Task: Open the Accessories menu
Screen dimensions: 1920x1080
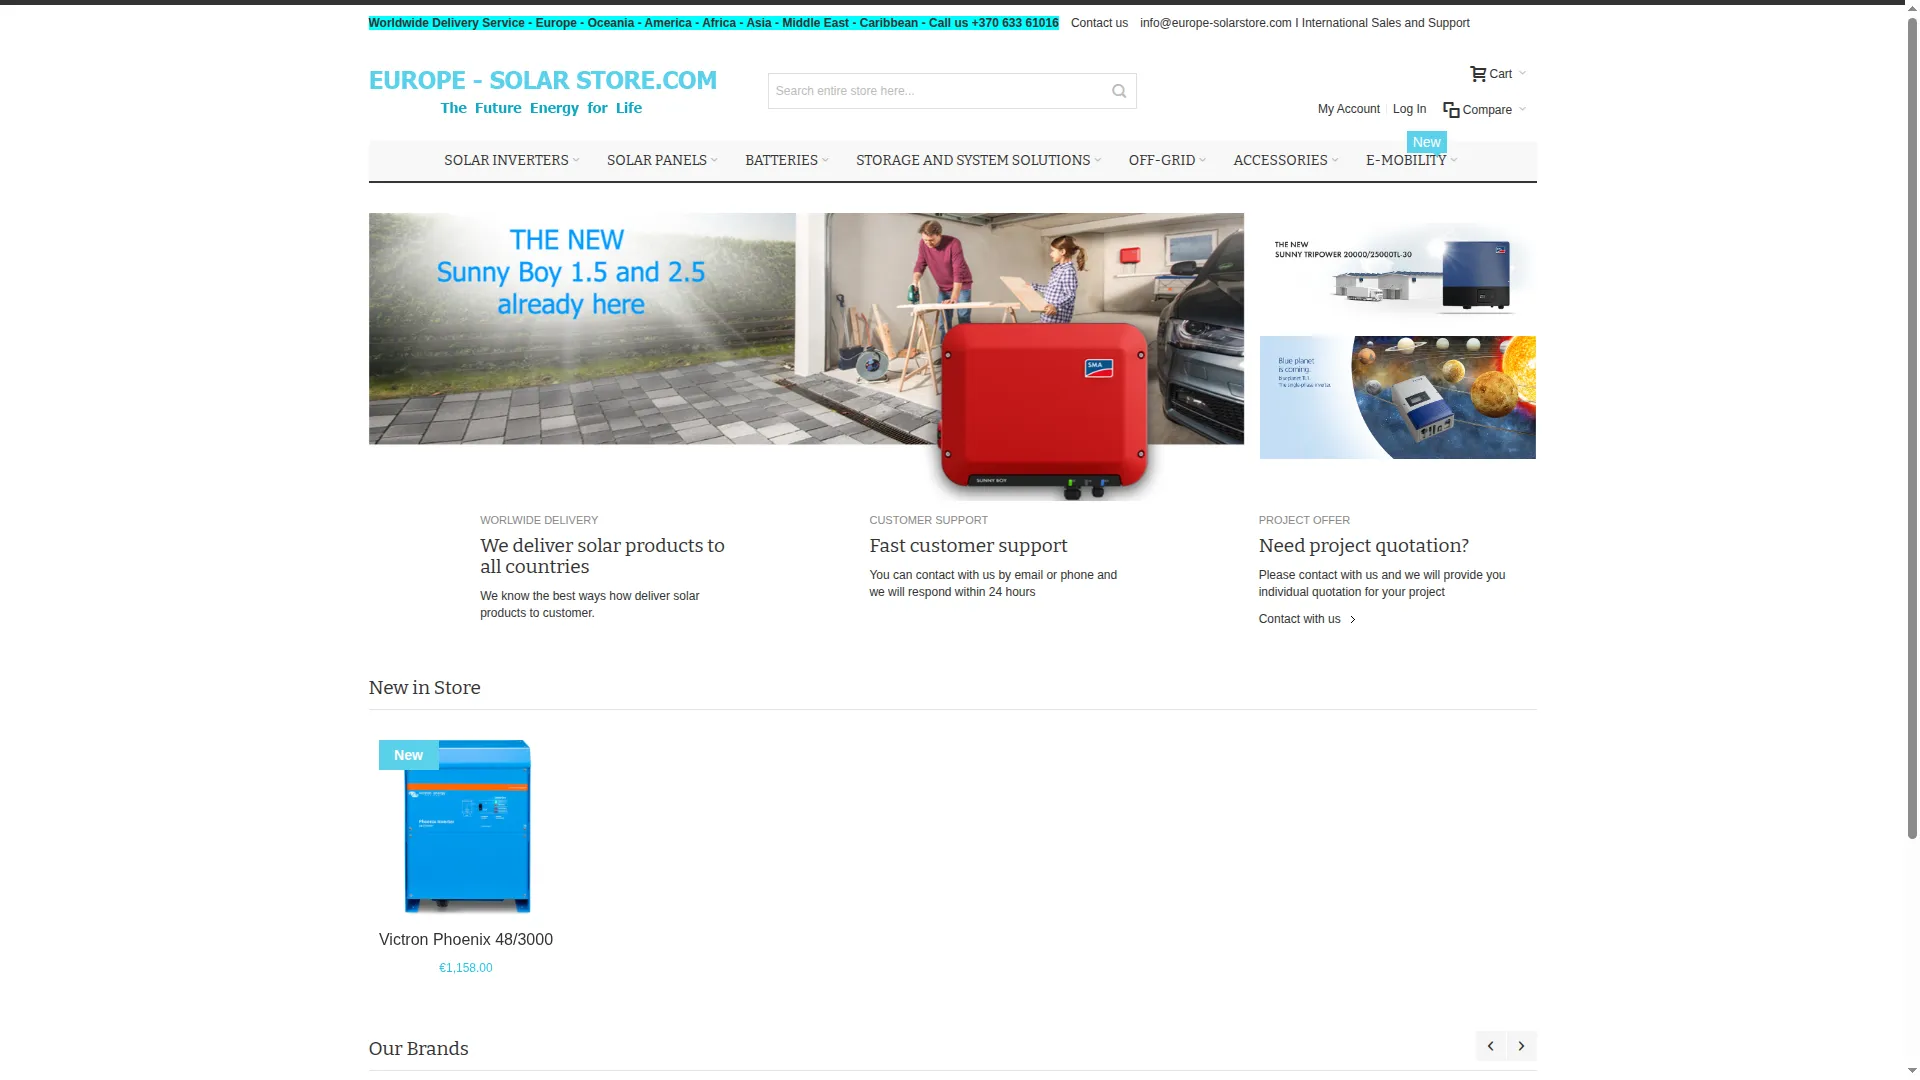Action: click(1280, 160)
